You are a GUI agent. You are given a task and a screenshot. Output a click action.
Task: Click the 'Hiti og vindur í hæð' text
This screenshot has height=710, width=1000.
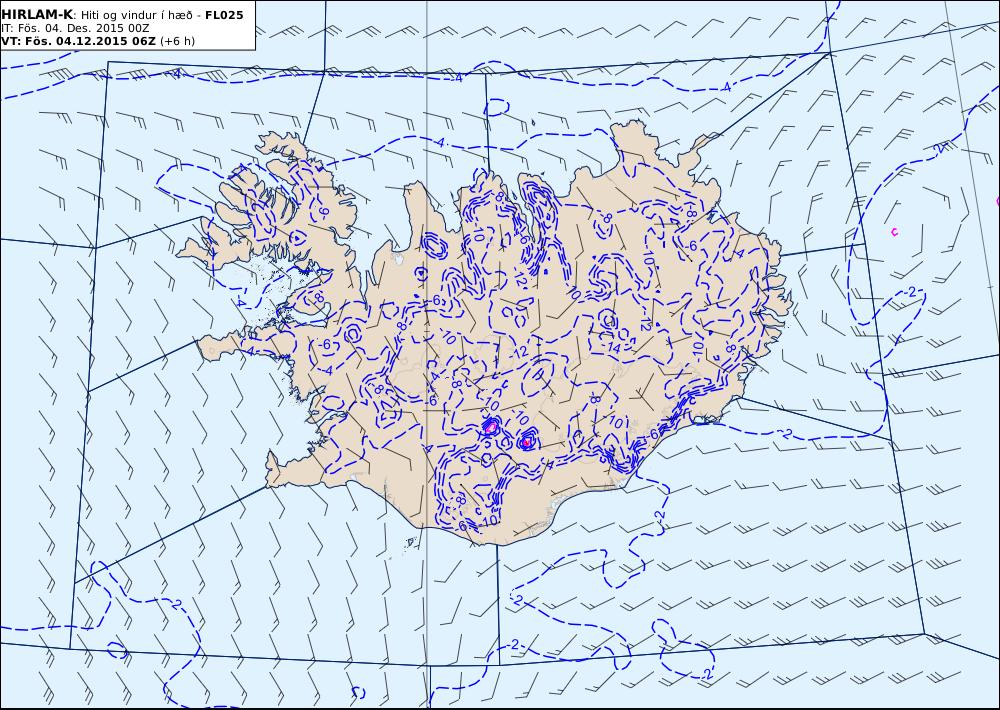(x=136, y=15)
